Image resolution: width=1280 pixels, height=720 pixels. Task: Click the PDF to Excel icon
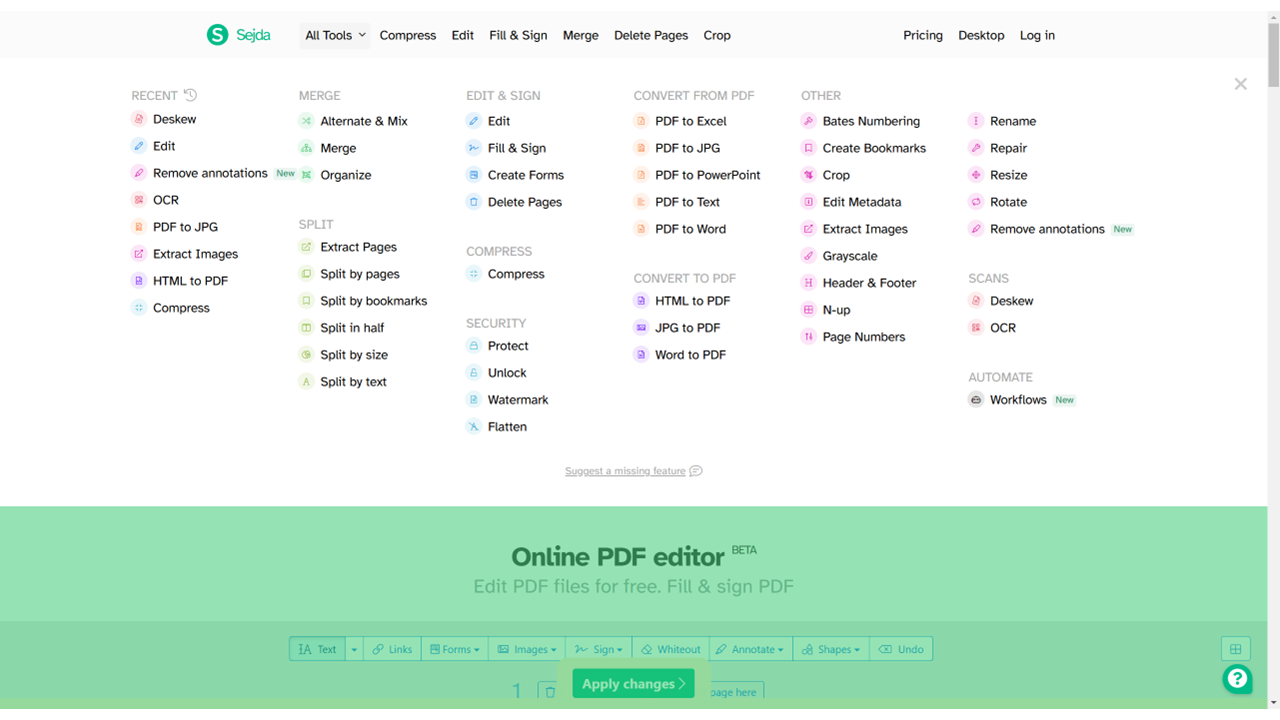pos(641,121)
